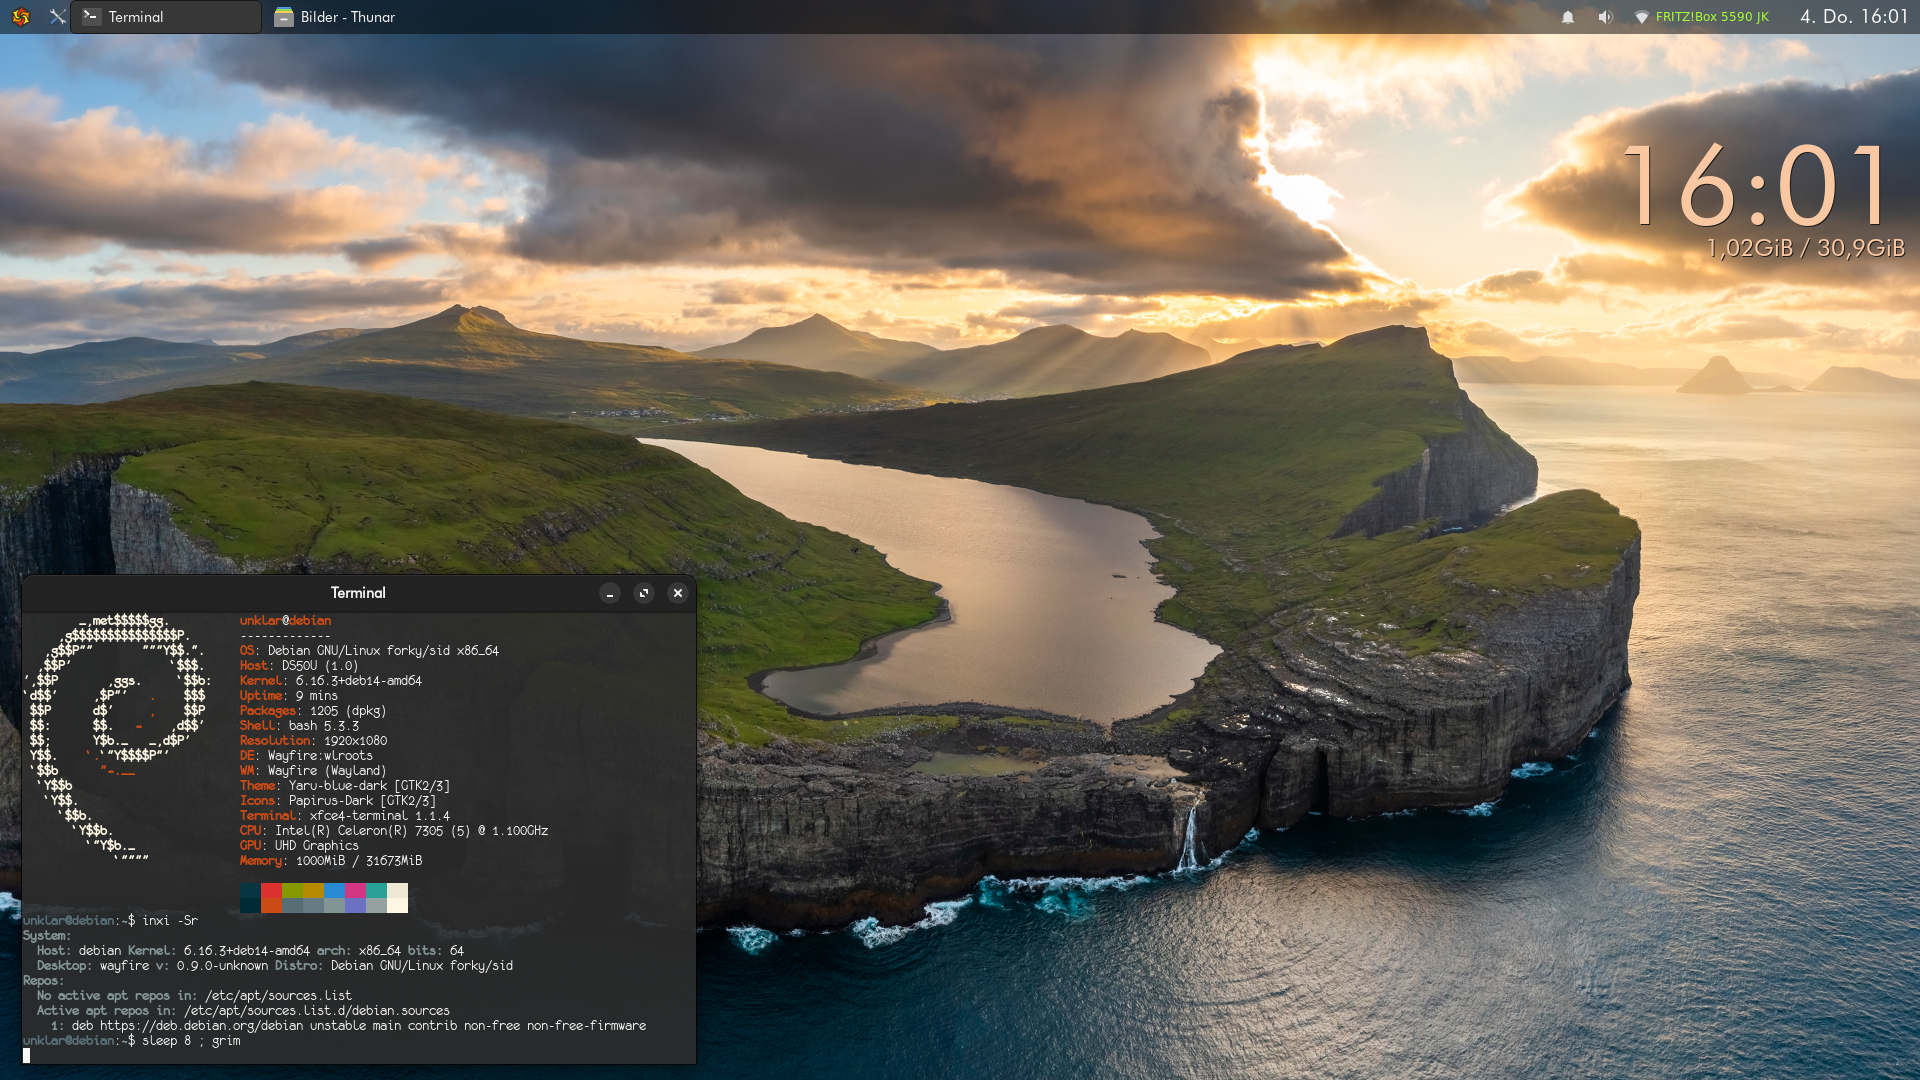Open the notification bell in the panel
The width and height of the screenshot is (1920, 1080).
coord(1568,17)
